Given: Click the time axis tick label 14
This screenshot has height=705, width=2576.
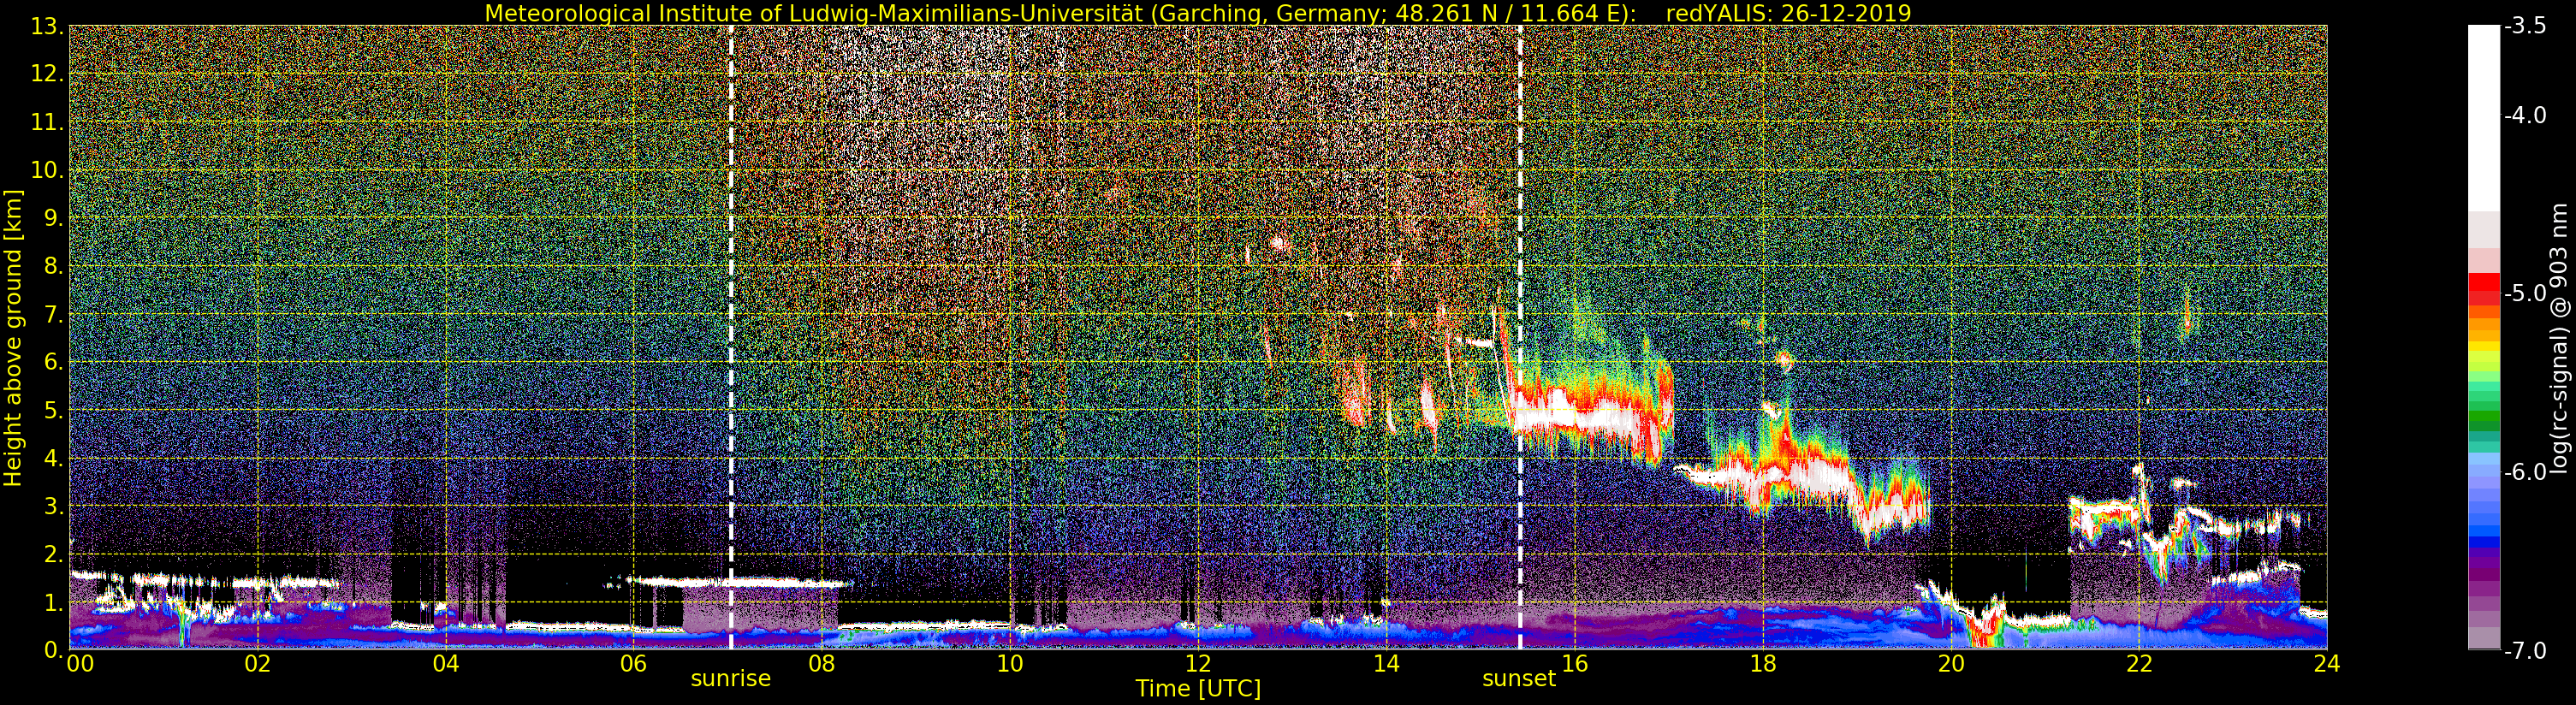Looking at the screenshot, I should (x=1385, y=663).
